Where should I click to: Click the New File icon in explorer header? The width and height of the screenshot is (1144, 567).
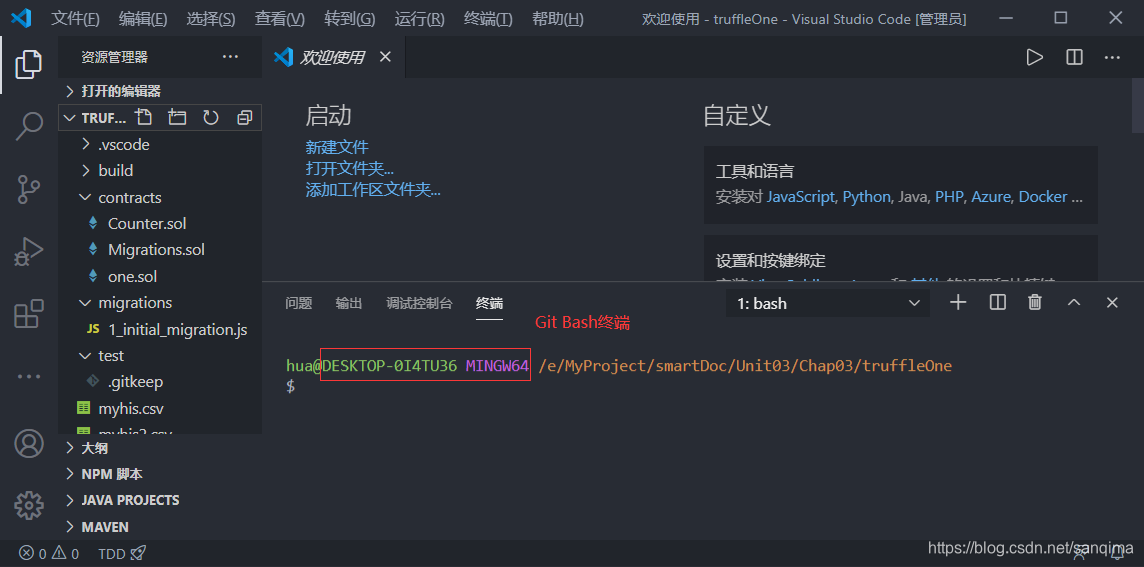144,117
